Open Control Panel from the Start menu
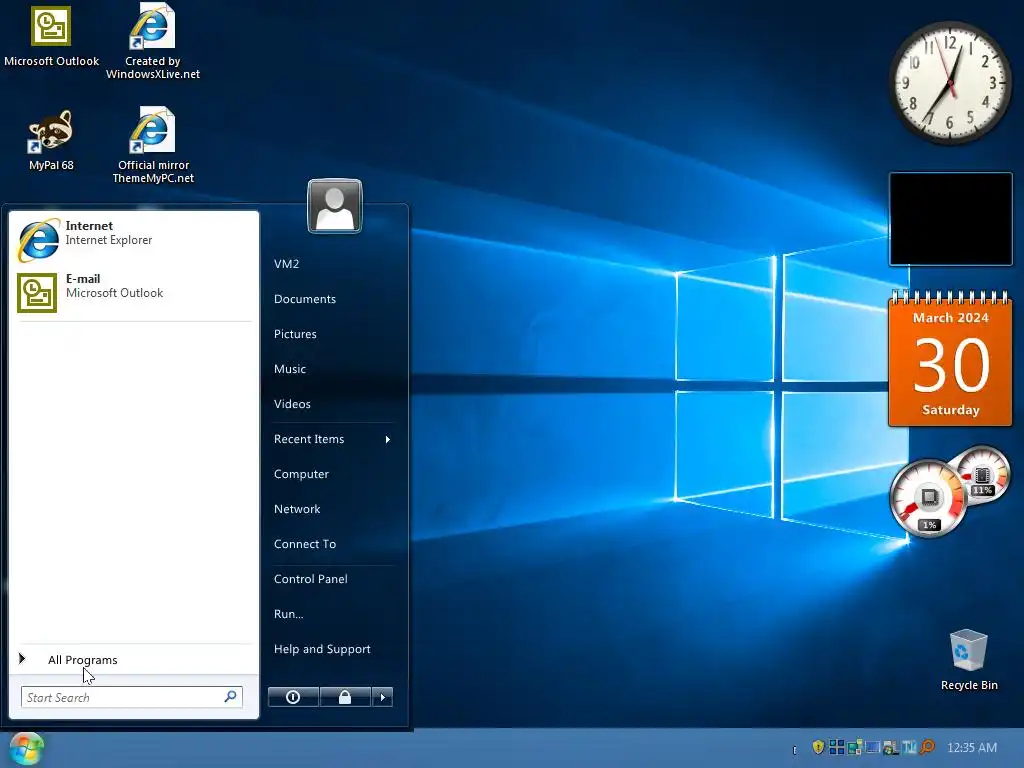 [311, 579]
